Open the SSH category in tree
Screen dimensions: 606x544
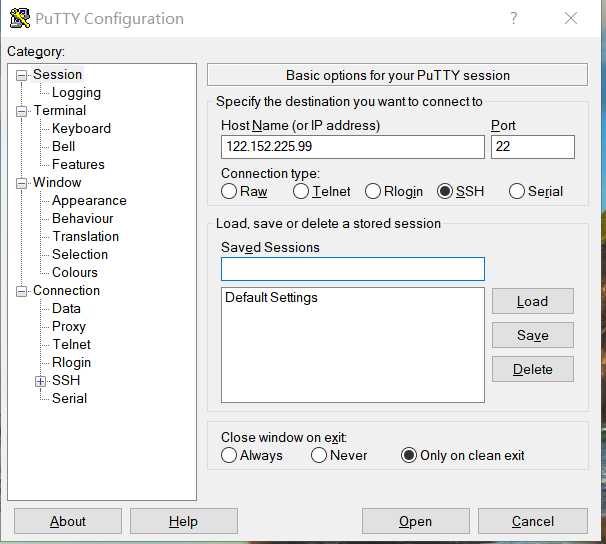[66, 380]
